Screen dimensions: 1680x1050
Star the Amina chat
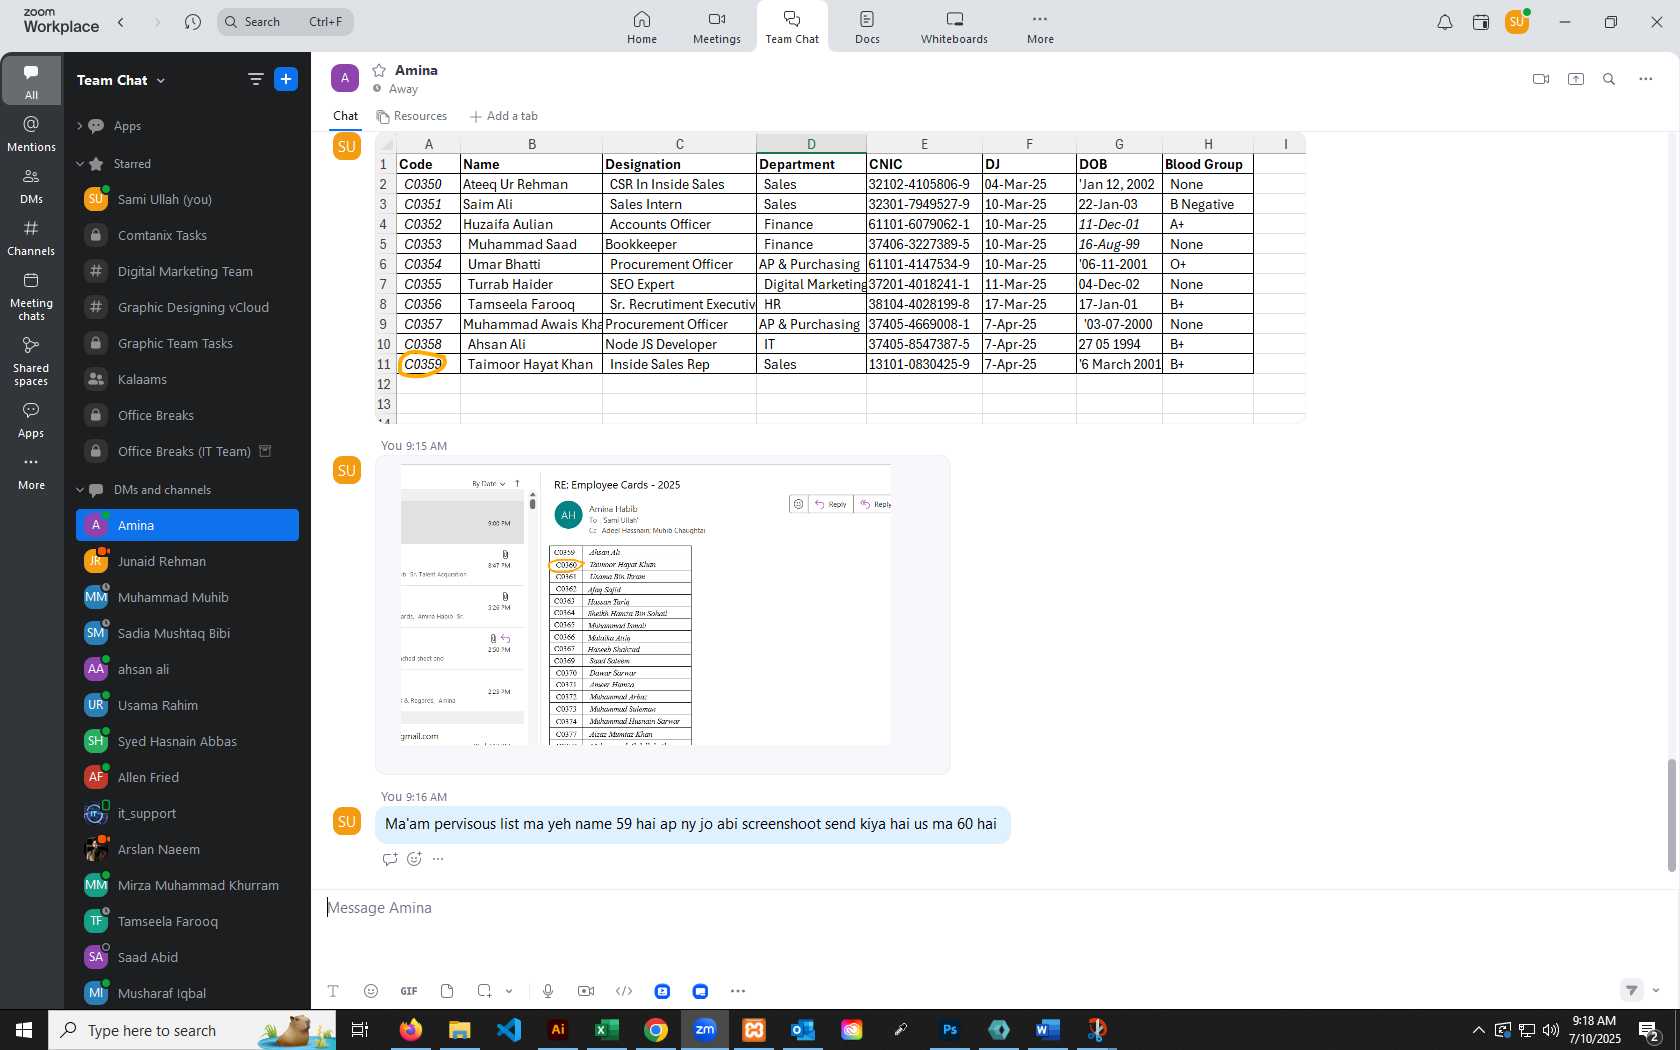coord(379,70)
